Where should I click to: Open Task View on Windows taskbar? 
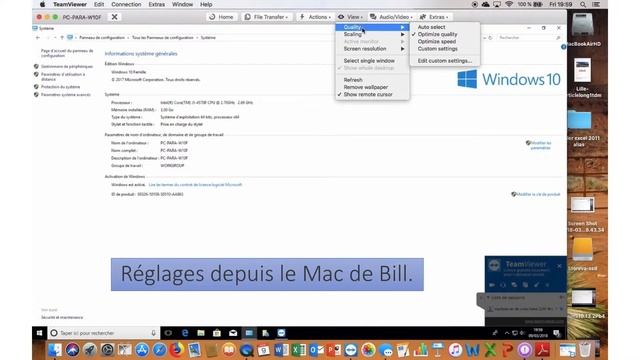[168, 333]
